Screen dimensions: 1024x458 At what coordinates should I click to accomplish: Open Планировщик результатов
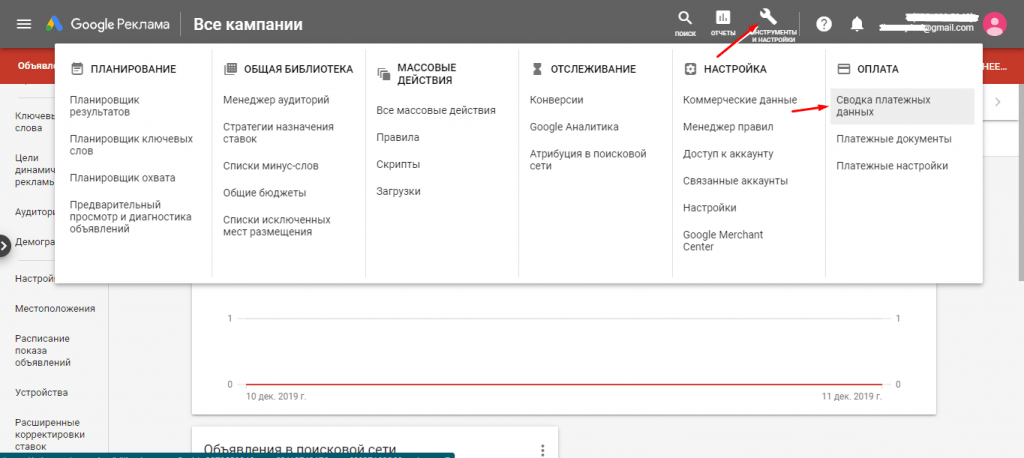pos(104,106)
